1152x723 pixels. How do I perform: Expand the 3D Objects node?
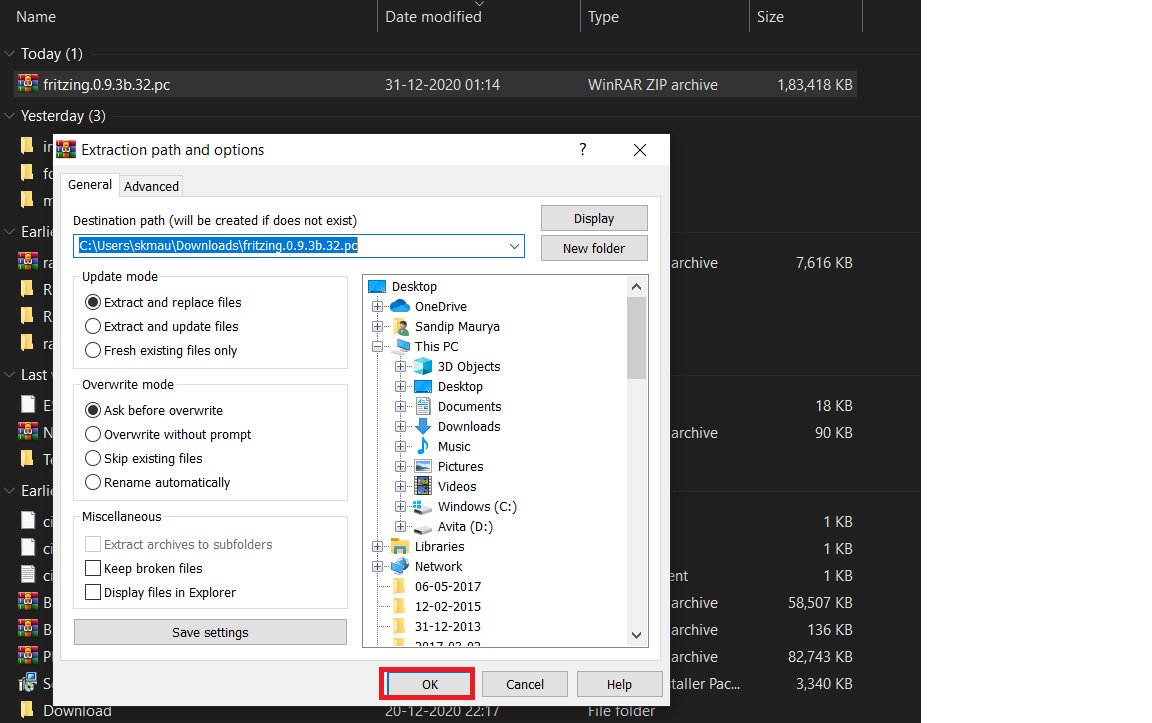coord(400,366)
